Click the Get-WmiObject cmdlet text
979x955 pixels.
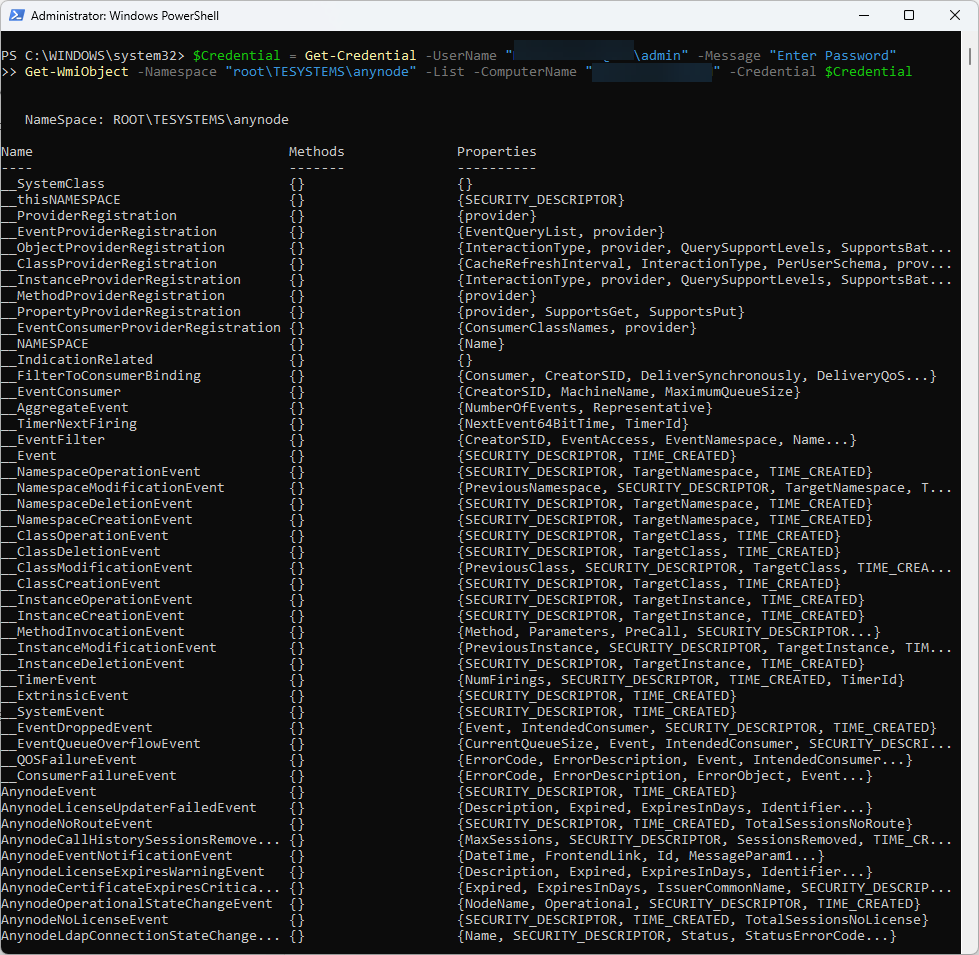(79, 71)
